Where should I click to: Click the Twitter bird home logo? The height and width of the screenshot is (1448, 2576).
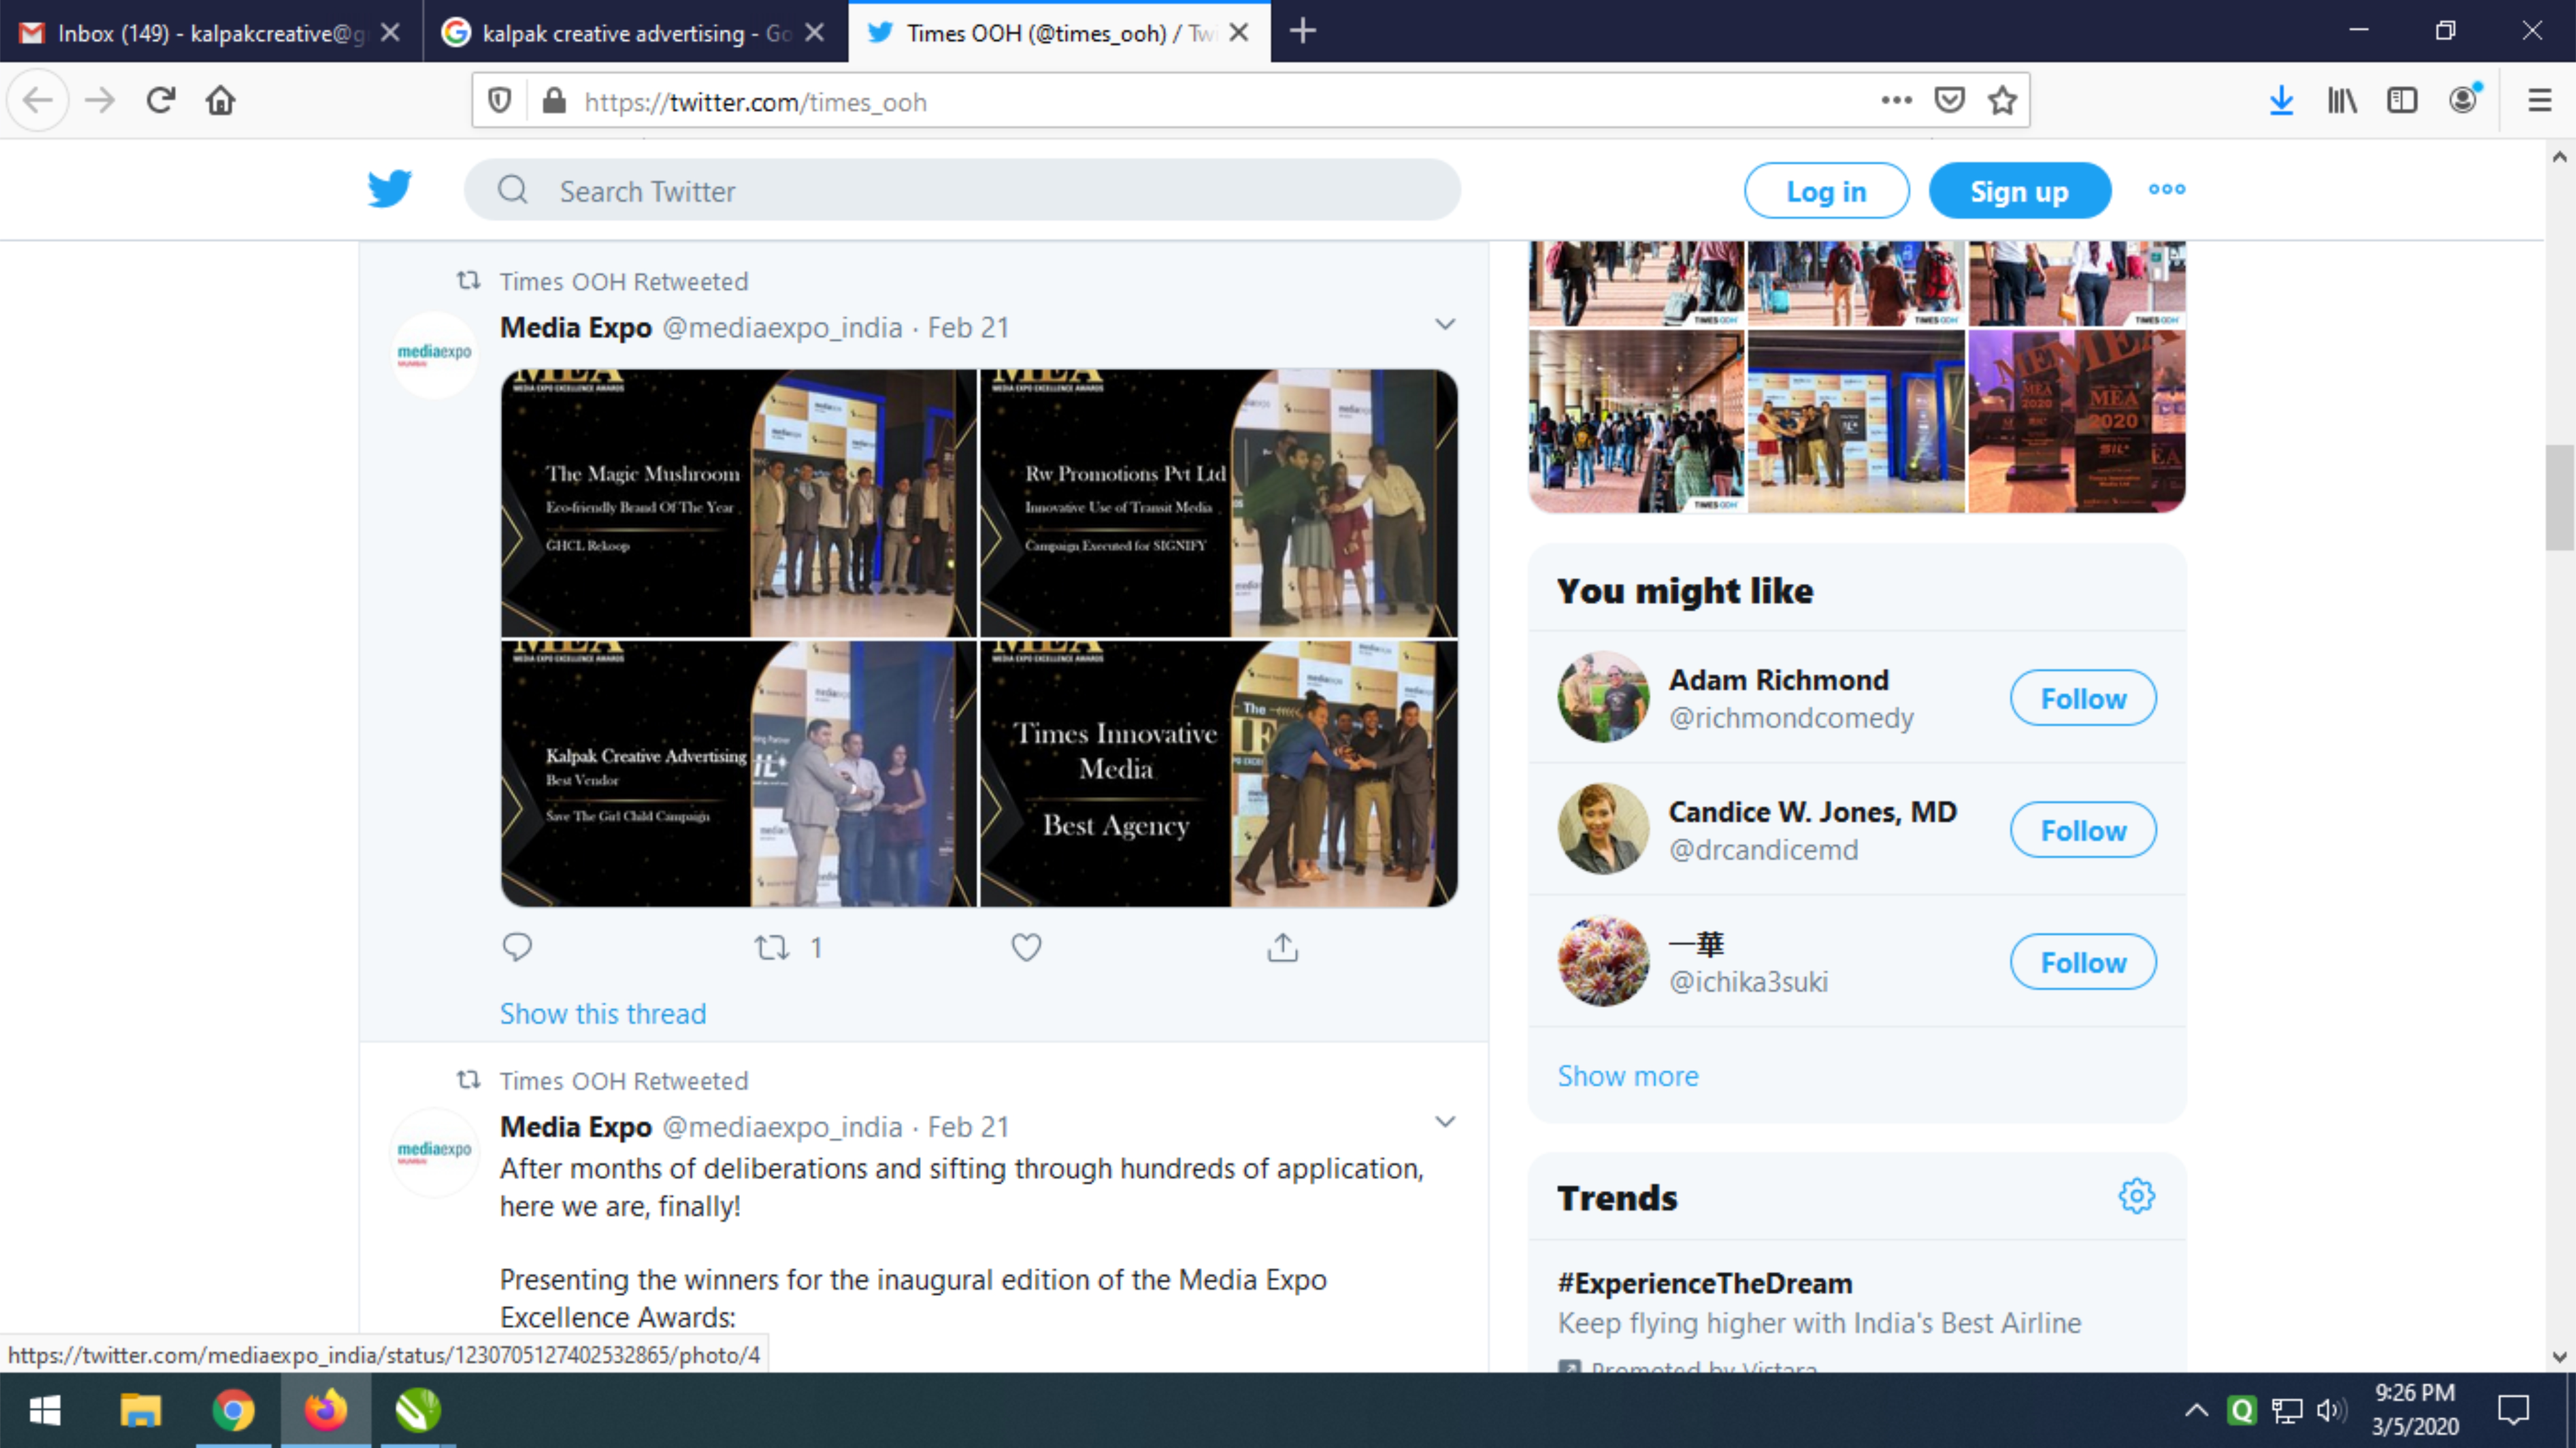pyautogui.click(x=389, y=189)
